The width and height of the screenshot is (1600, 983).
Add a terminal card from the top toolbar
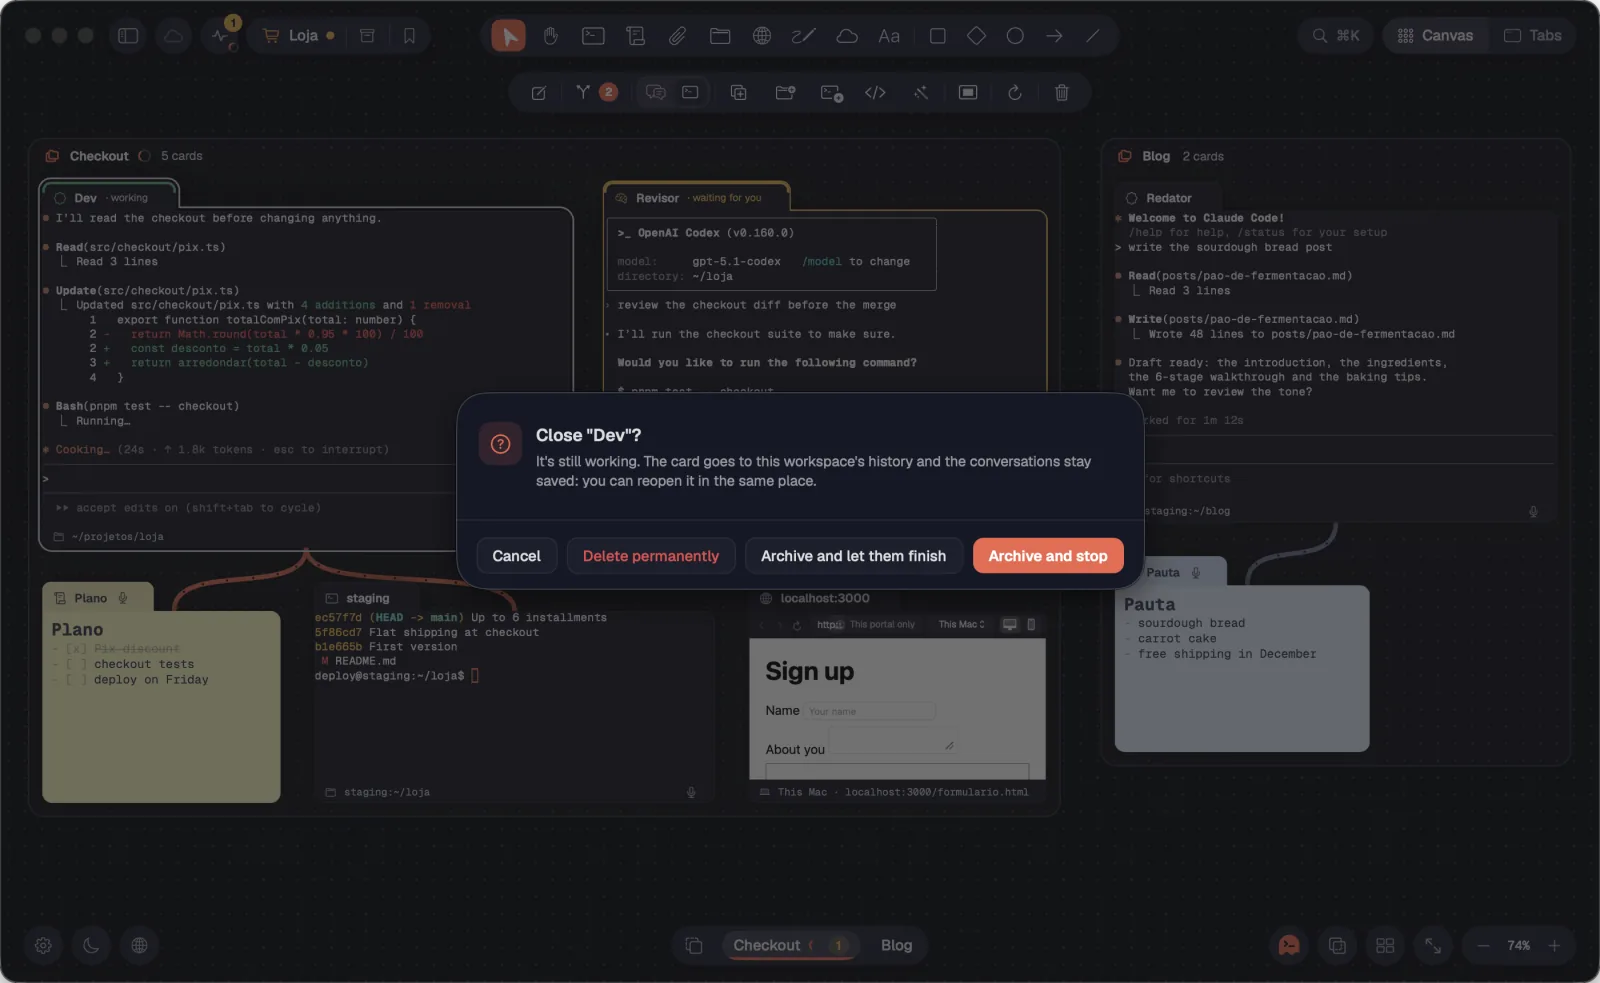(x=593, y=36)
